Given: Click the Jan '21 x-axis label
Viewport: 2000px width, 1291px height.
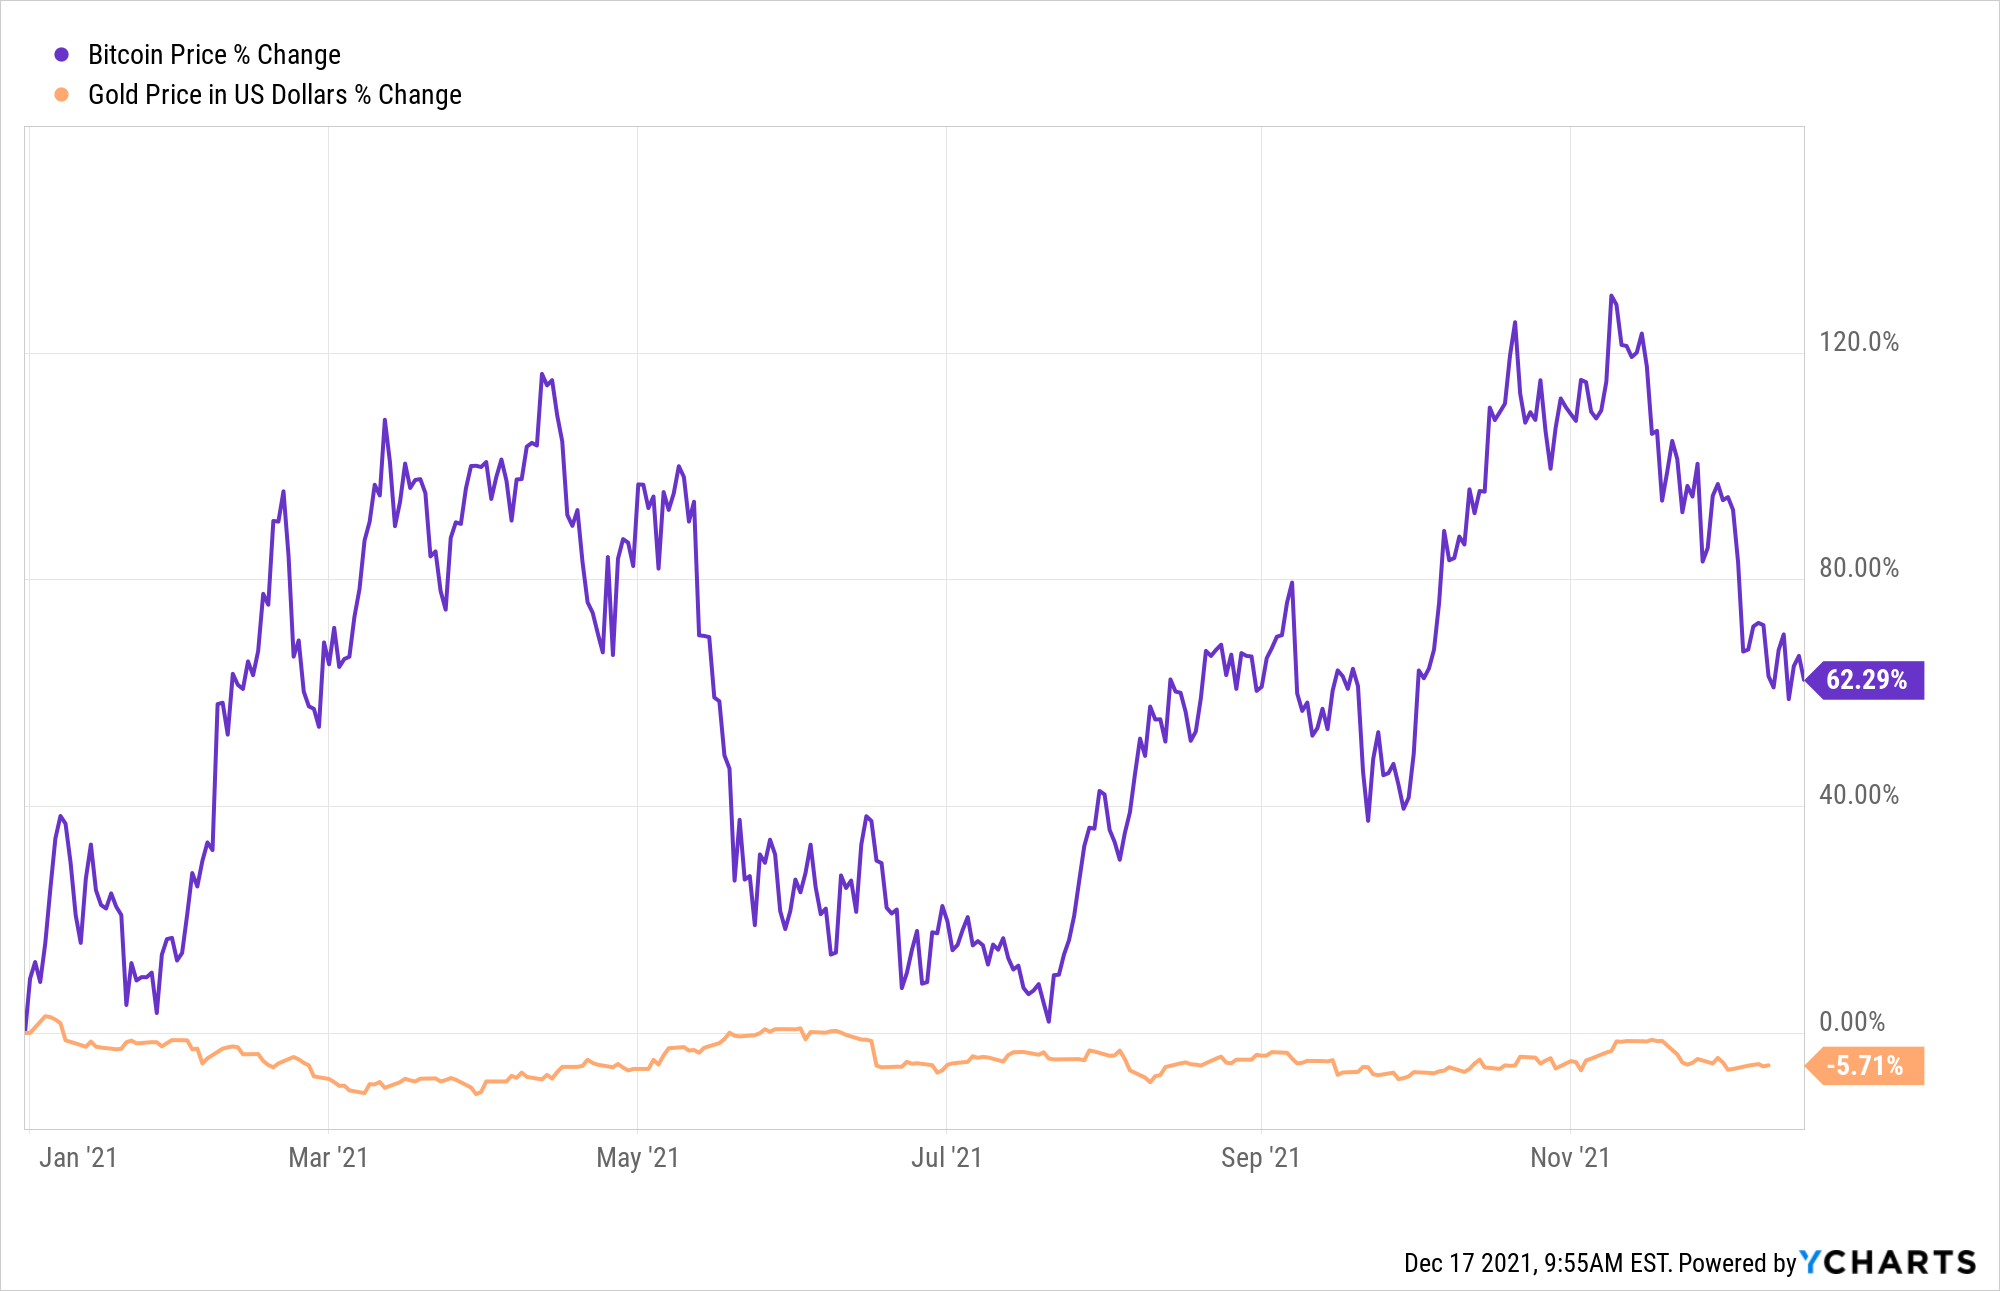Looking at the screenshot, I should [78, 1158].
